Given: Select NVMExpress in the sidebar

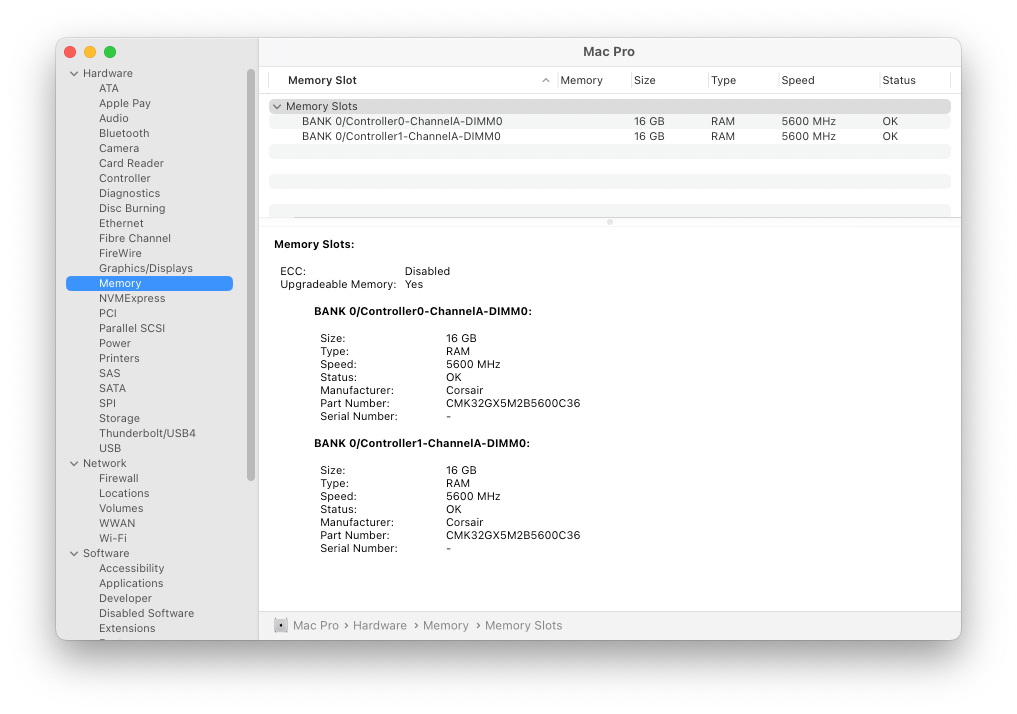Looking at the screenshot, I should (x=132, y=298).
